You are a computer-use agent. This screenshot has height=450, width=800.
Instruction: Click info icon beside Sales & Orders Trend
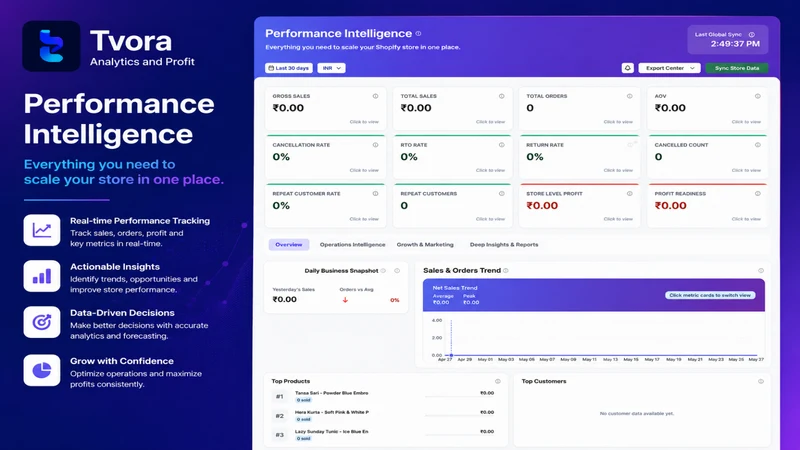point(506,270)
